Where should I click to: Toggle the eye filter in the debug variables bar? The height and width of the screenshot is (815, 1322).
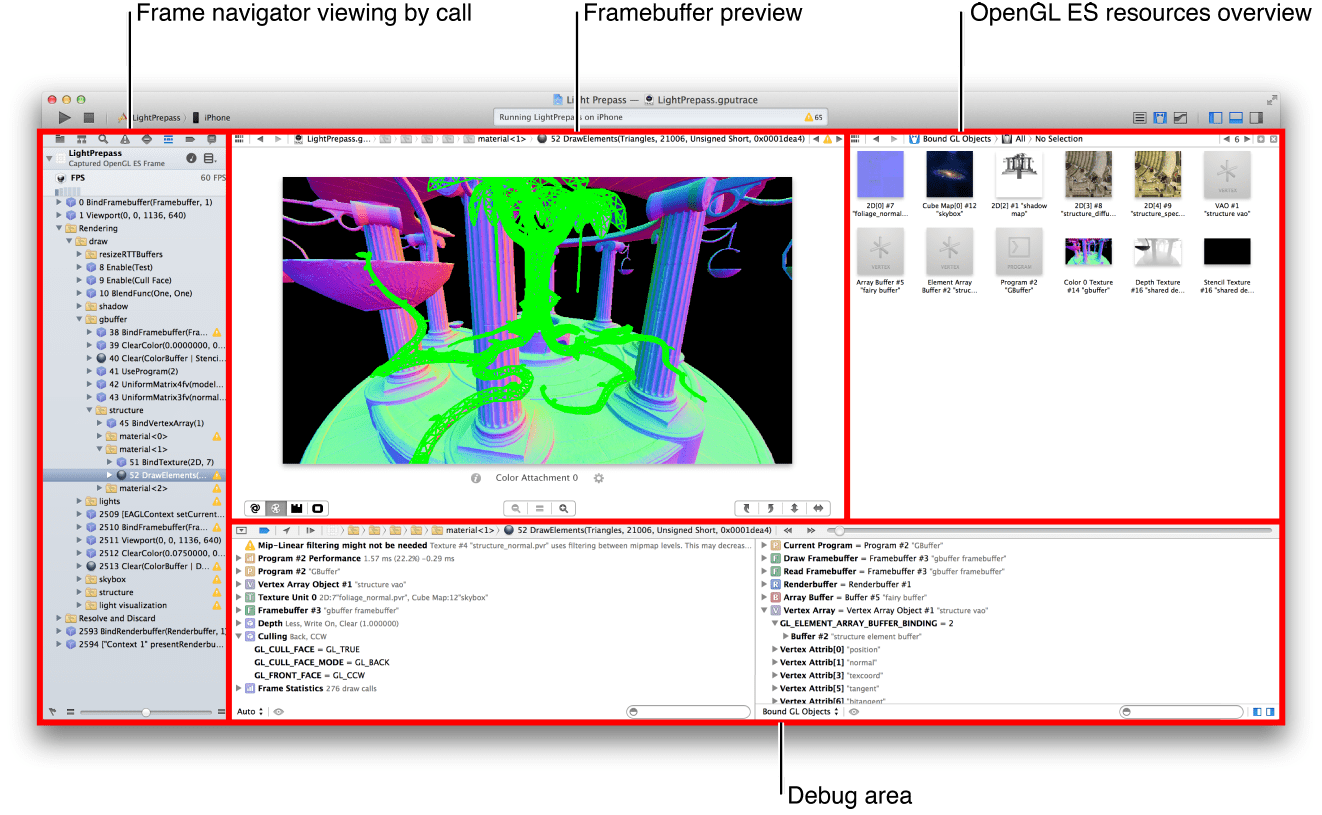coord(280,711)
